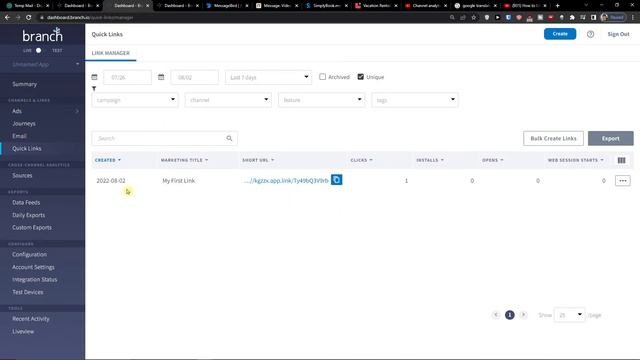
Task: Open Sources under Cross-Channel Analytics
Action: (x=22, y=176)
